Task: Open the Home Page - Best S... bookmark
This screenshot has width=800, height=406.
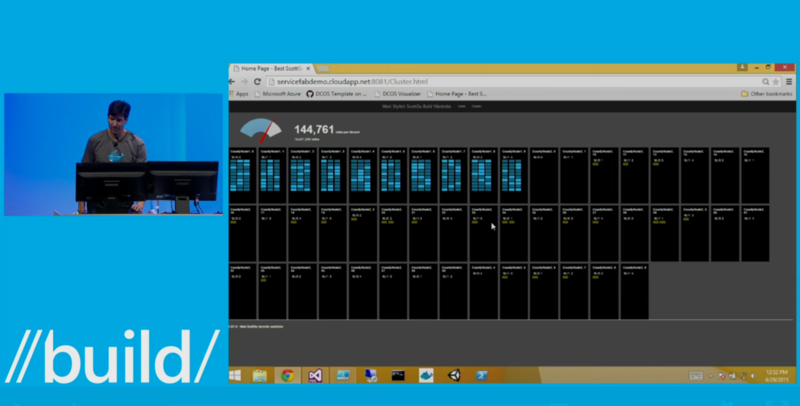Action: [457, 94]
